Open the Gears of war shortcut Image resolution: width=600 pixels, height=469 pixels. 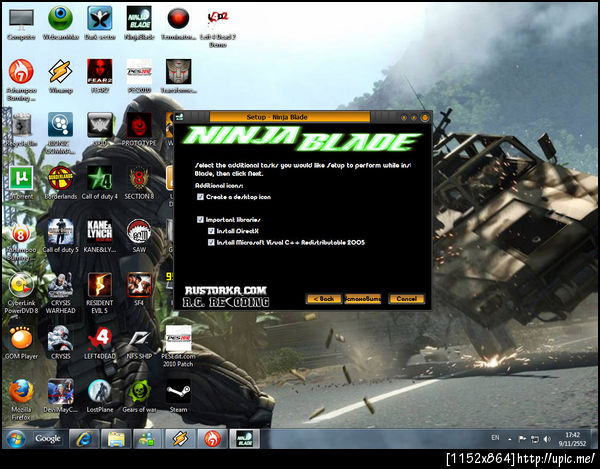(x=139, y=396)
